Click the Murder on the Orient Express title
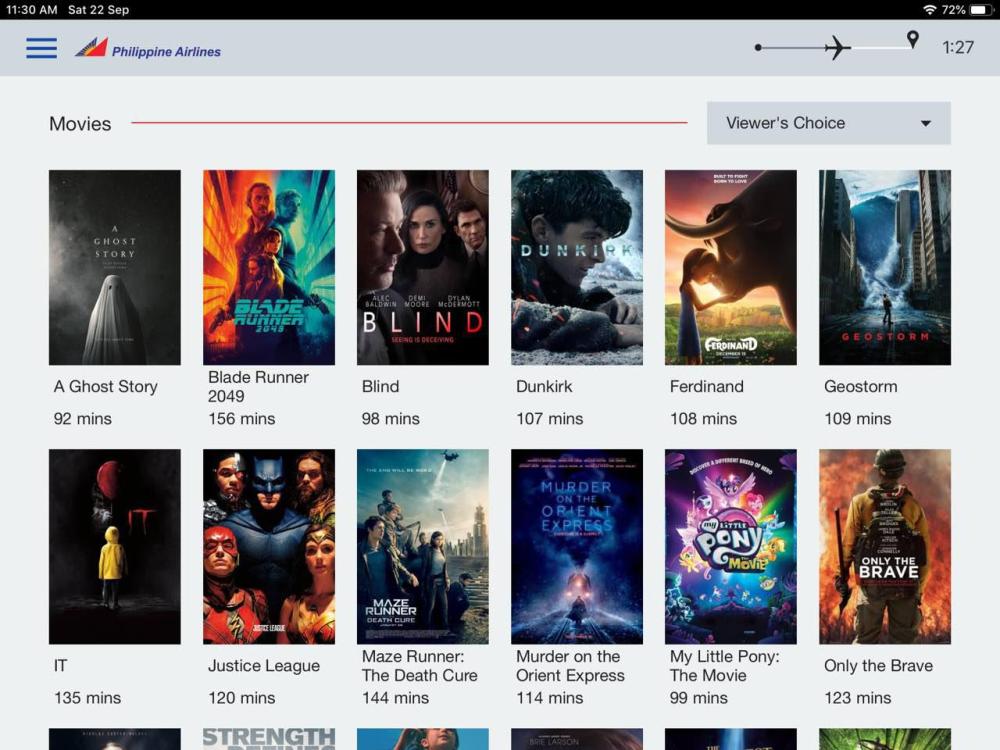The image size is (1000, 750). point(570,666)
